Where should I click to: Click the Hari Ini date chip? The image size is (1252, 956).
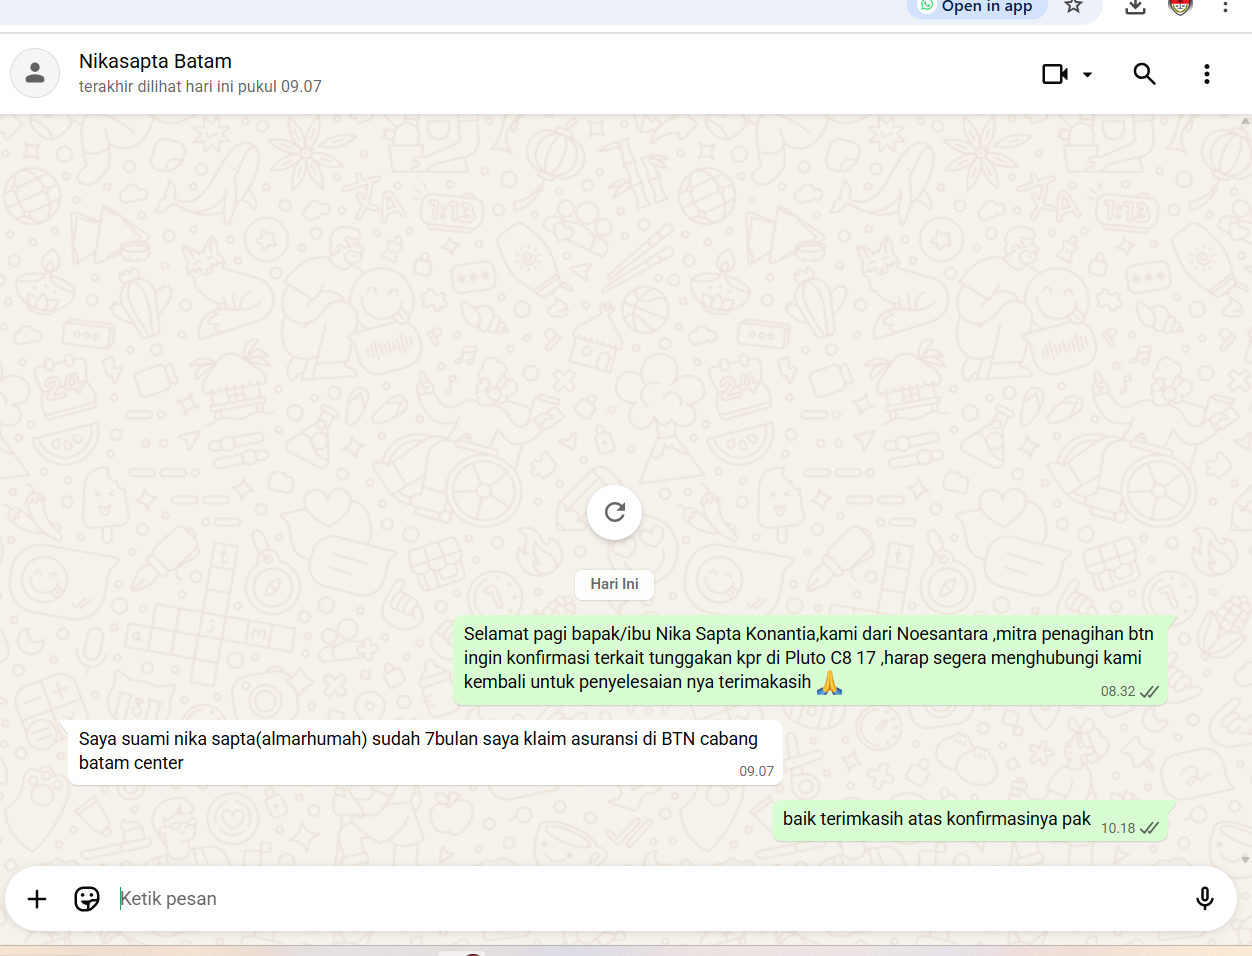coord(614,584)
